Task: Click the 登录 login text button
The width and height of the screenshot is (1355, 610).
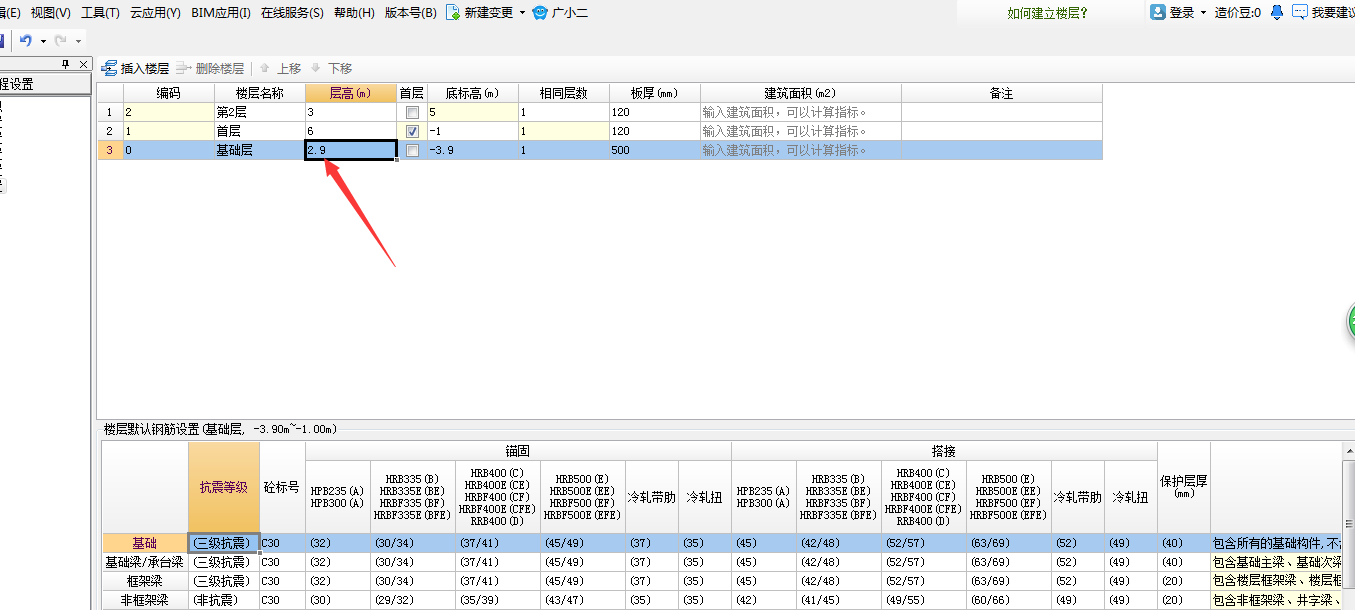Action: pyautogui.click(x=1182, y=13)
